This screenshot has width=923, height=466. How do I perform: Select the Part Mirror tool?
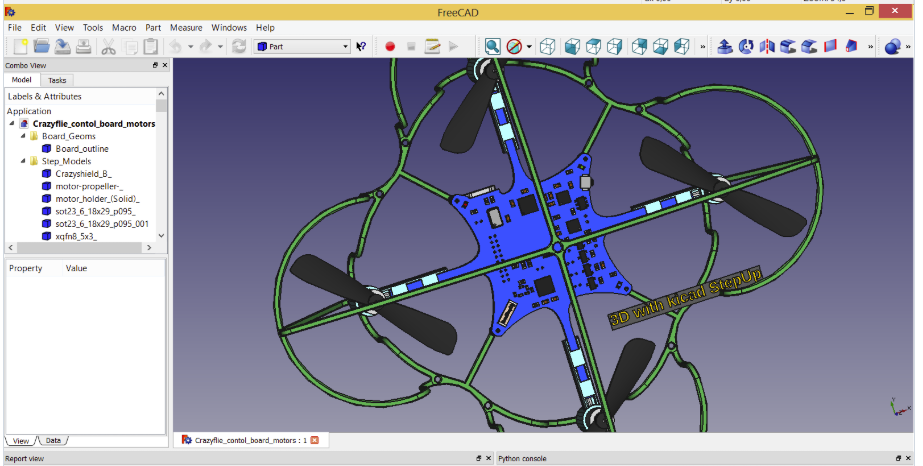(767, 46)
